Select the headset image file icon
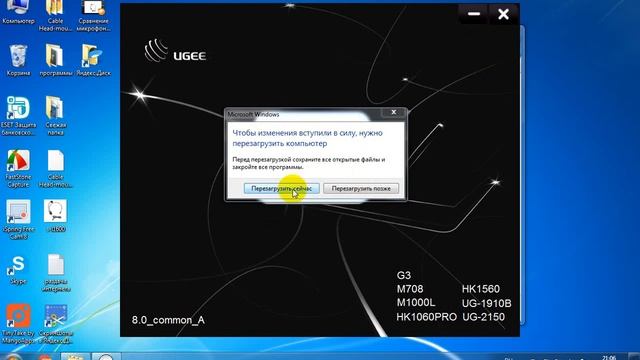640x360 pixels. click(x=56, y=216)
